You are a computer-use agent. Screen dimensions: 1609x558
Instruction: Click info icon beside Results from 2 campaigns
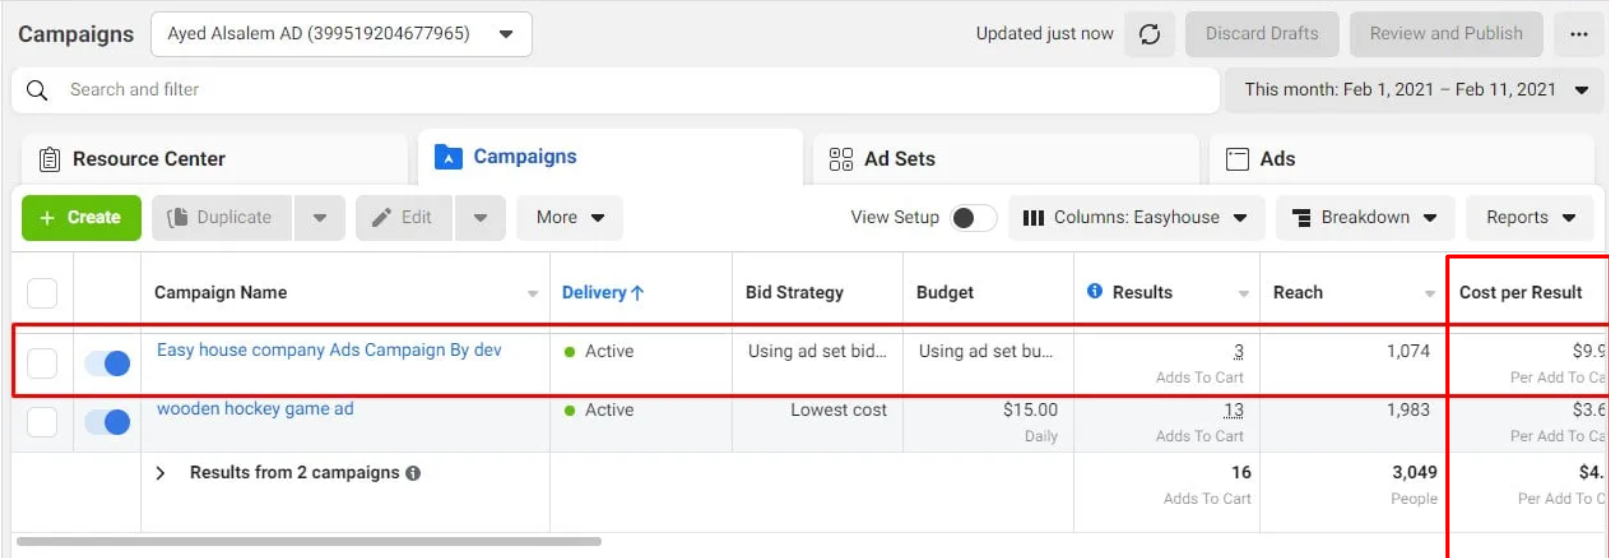tap(413, 473)
